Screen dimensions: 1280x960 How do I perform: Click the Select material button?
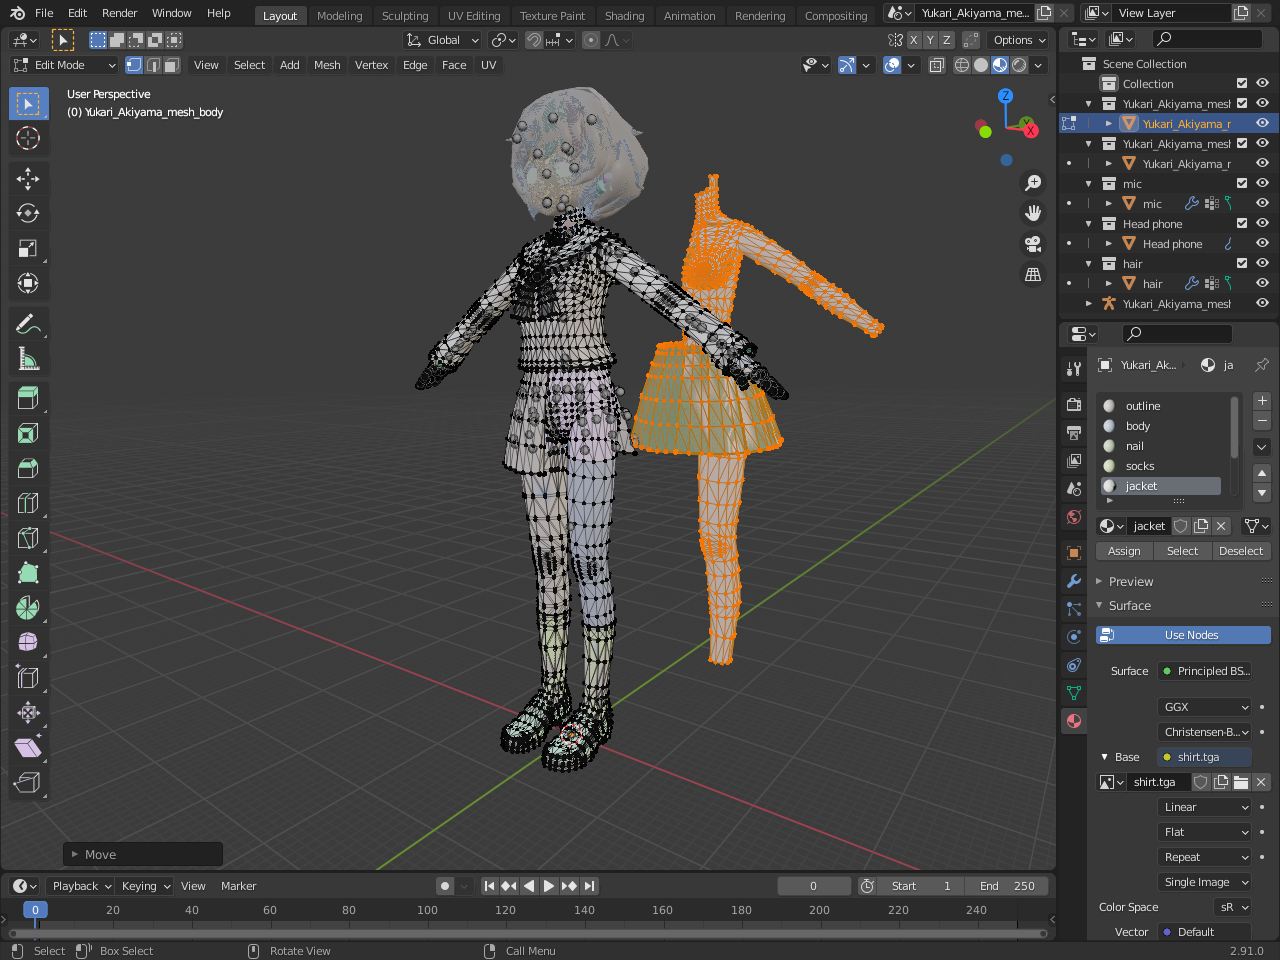coord(1182,551)
